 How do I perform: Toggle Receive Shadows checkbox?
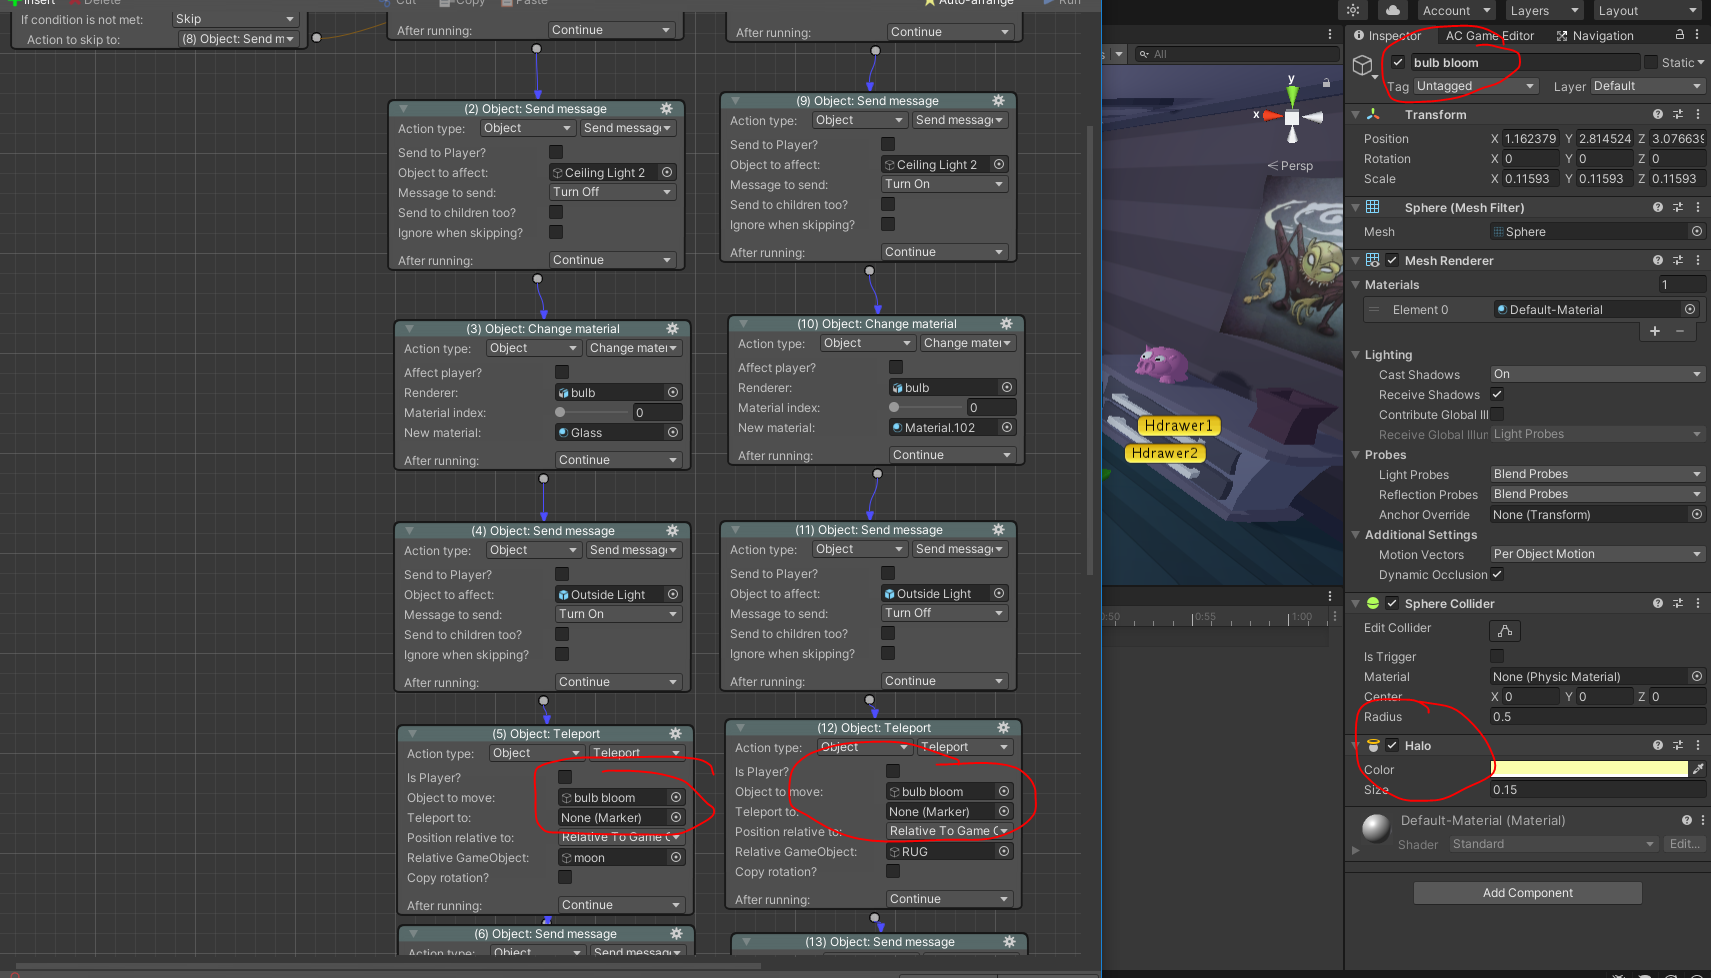(1497, 394)
